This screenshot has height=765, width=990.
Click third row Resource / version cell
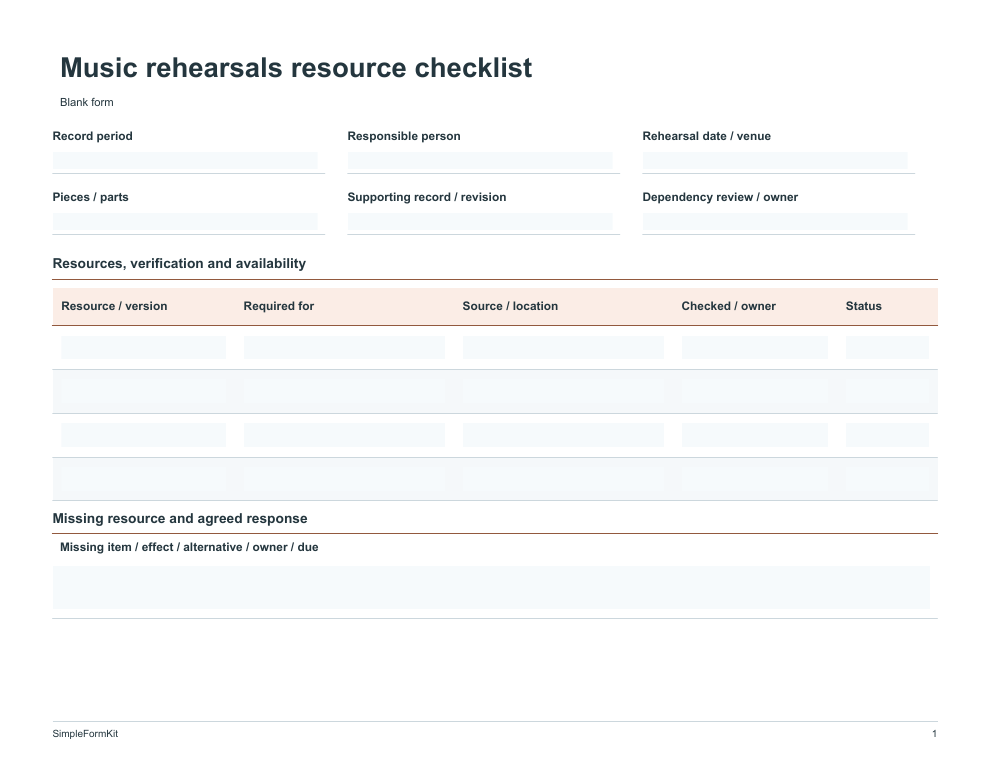(x=143, y=435)
